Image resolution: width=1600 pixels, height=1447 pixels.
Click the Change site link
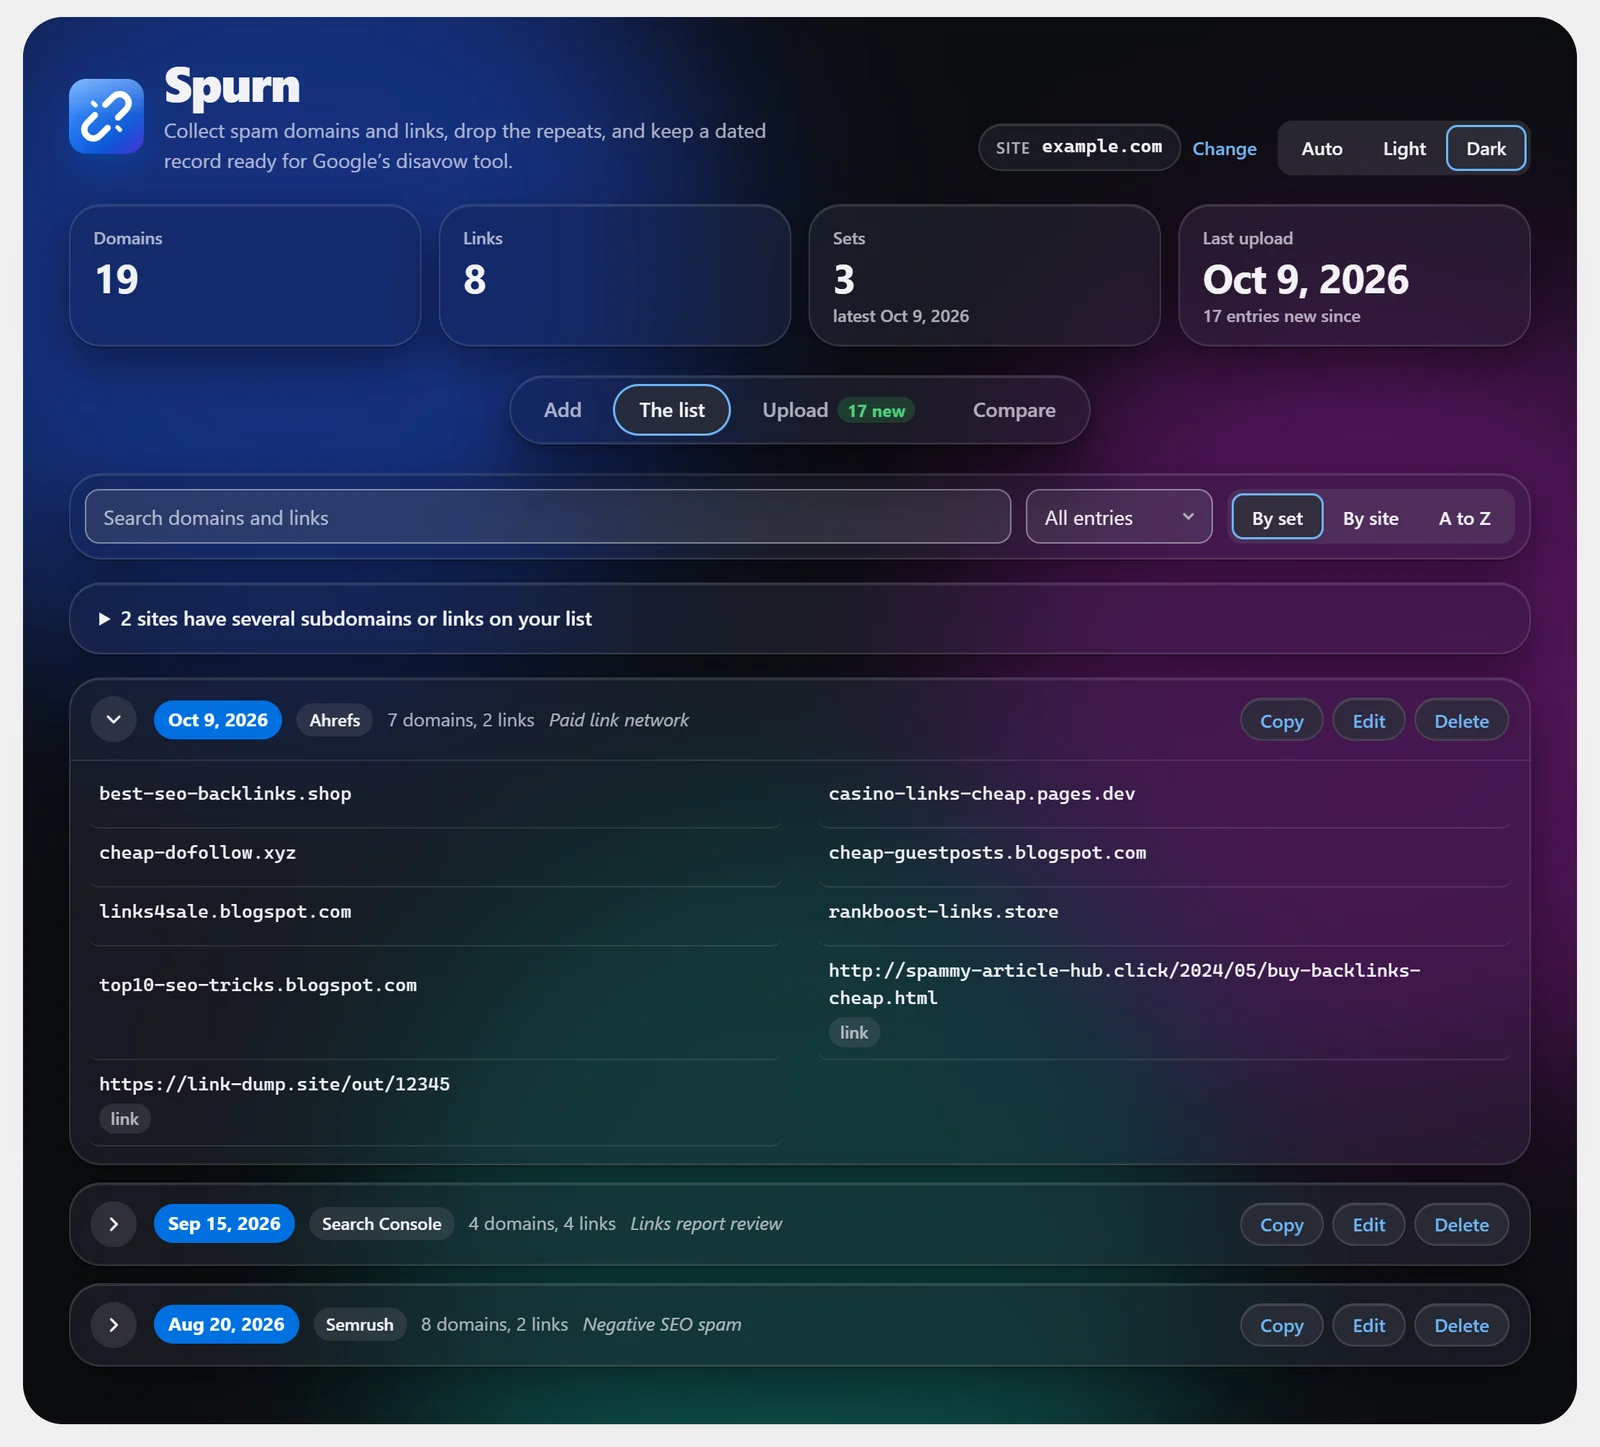[1224, 149]
